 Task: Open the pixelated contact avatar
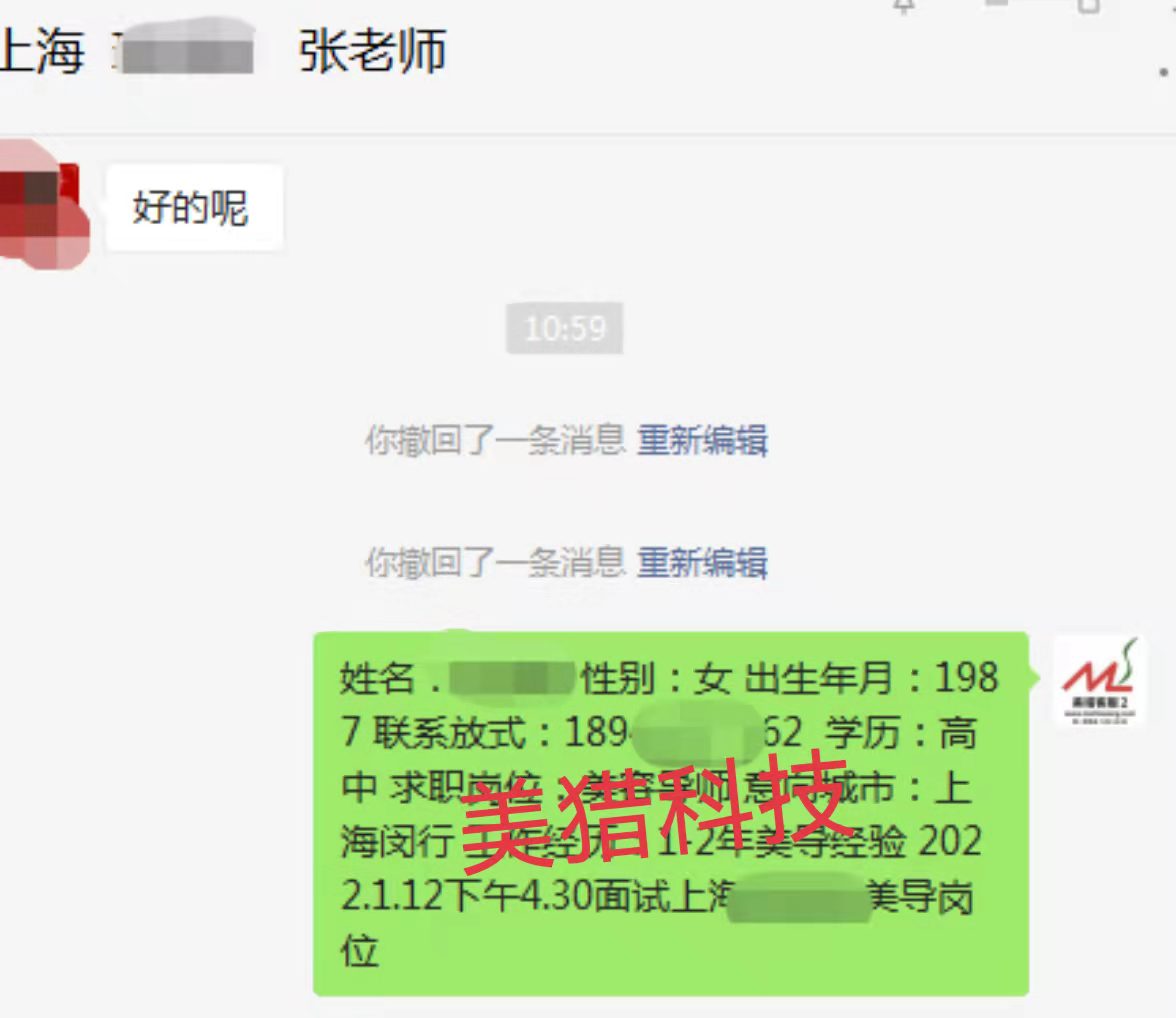[41, 204]
